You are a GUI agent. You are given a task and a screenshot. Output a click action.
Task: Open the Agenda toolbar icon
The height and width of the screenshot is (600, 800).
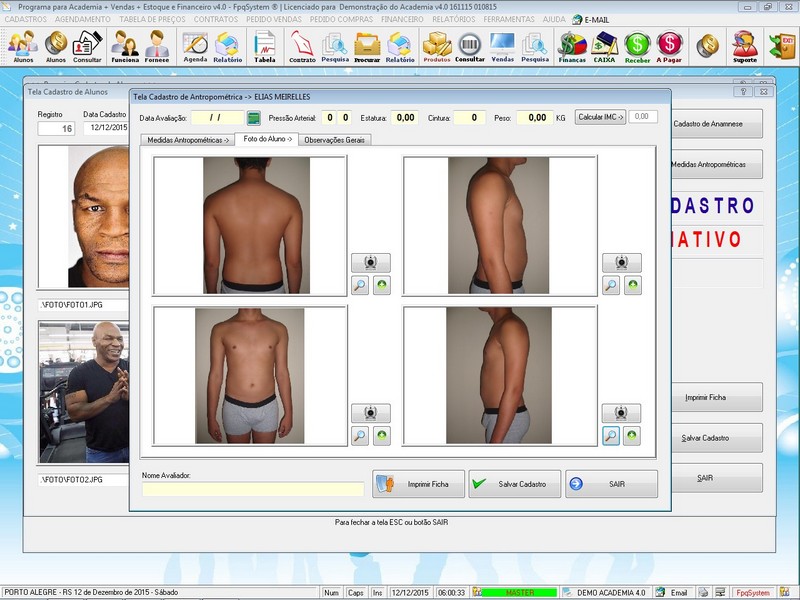(x=195, y=46)
